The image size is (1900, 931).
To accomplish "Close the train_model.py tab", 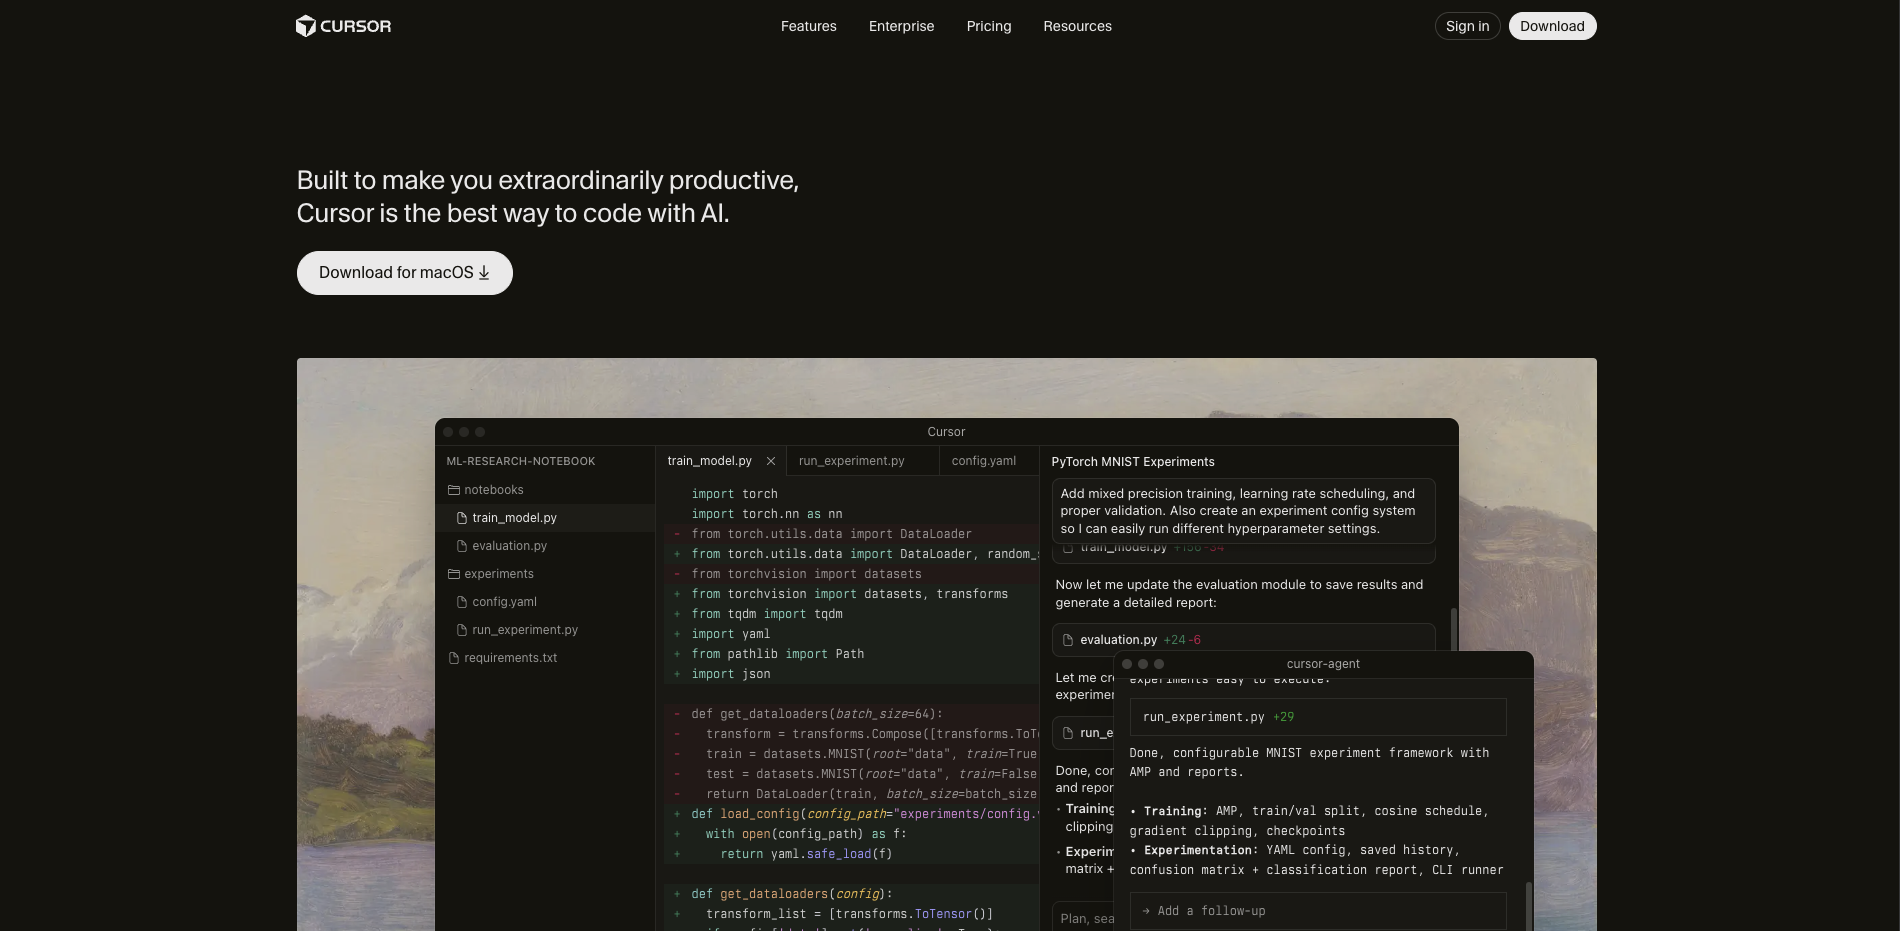I will [x=771, y=461].
